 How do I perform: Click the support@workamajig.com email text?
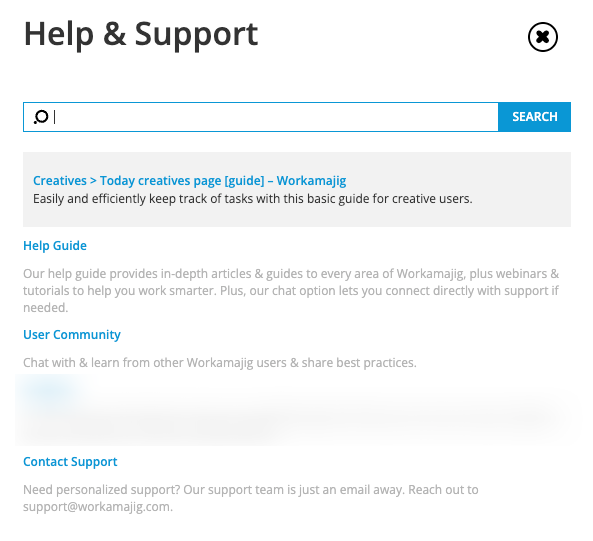pos(96,507)
